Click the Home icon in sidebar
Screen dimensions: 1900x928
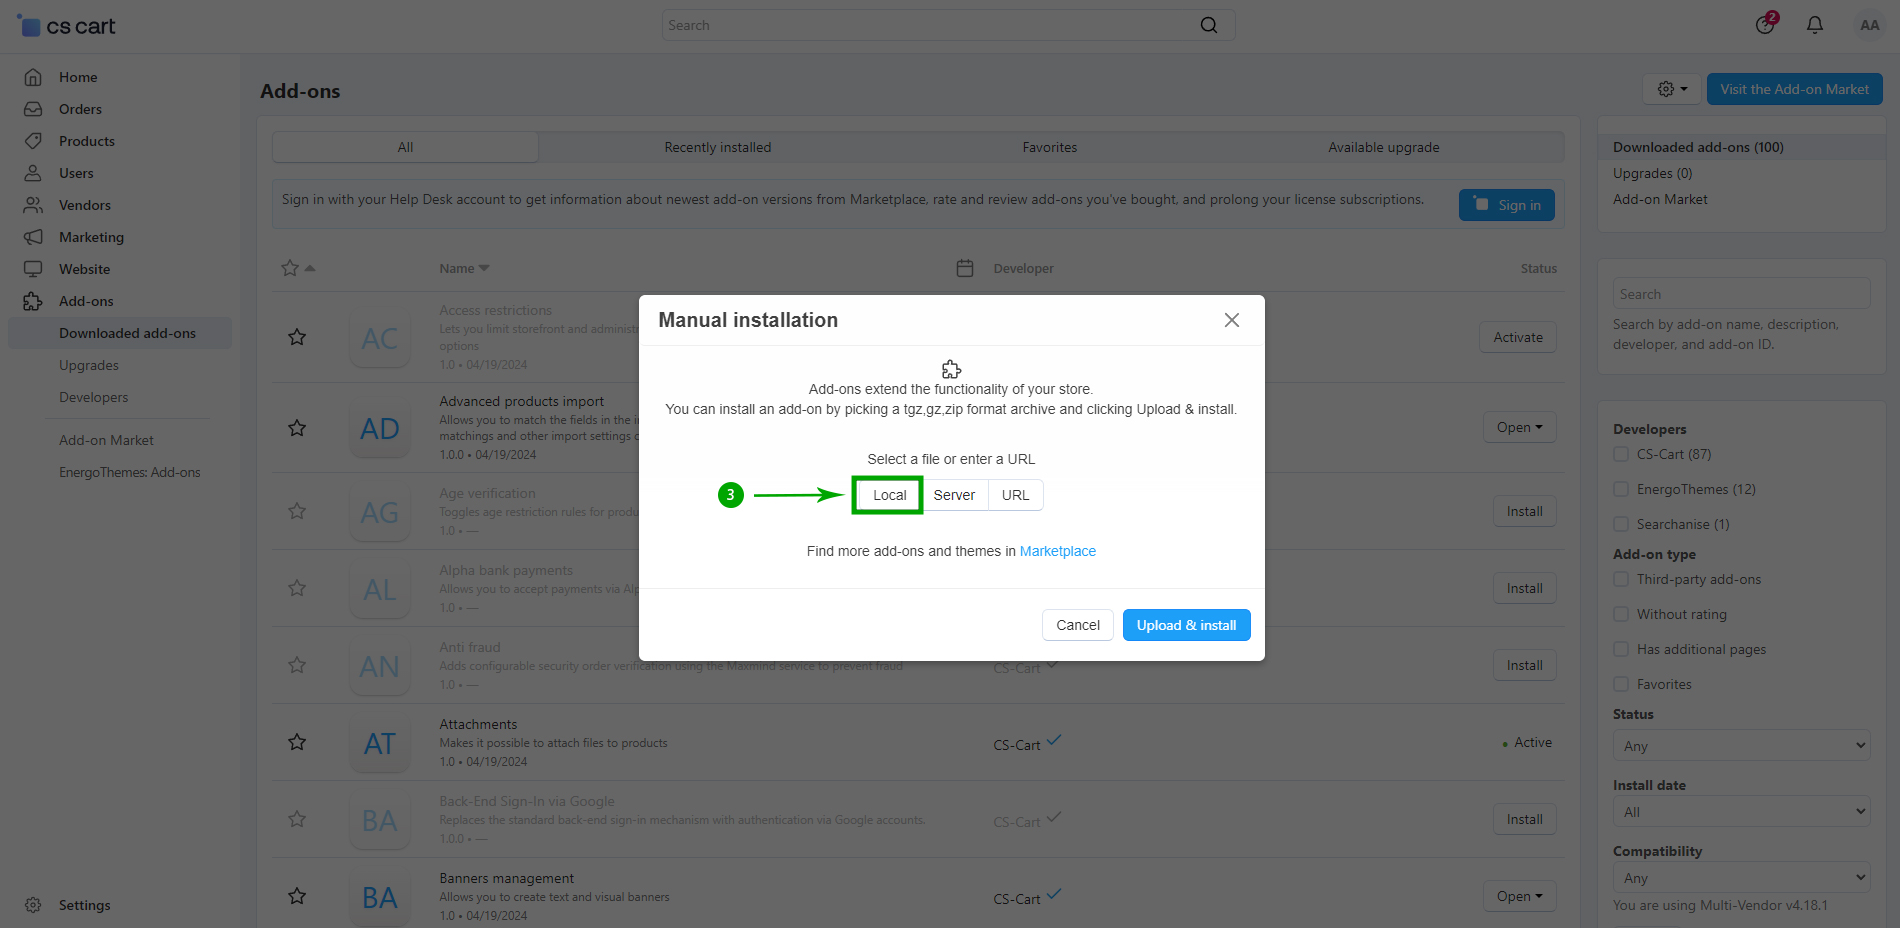pos(33,77)
